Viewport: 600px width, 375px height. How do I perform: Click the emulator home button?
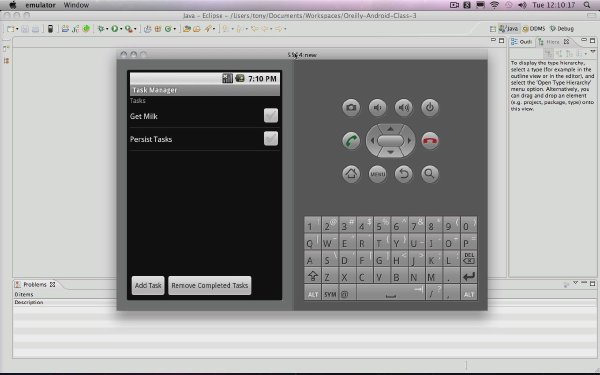(351, 174)
